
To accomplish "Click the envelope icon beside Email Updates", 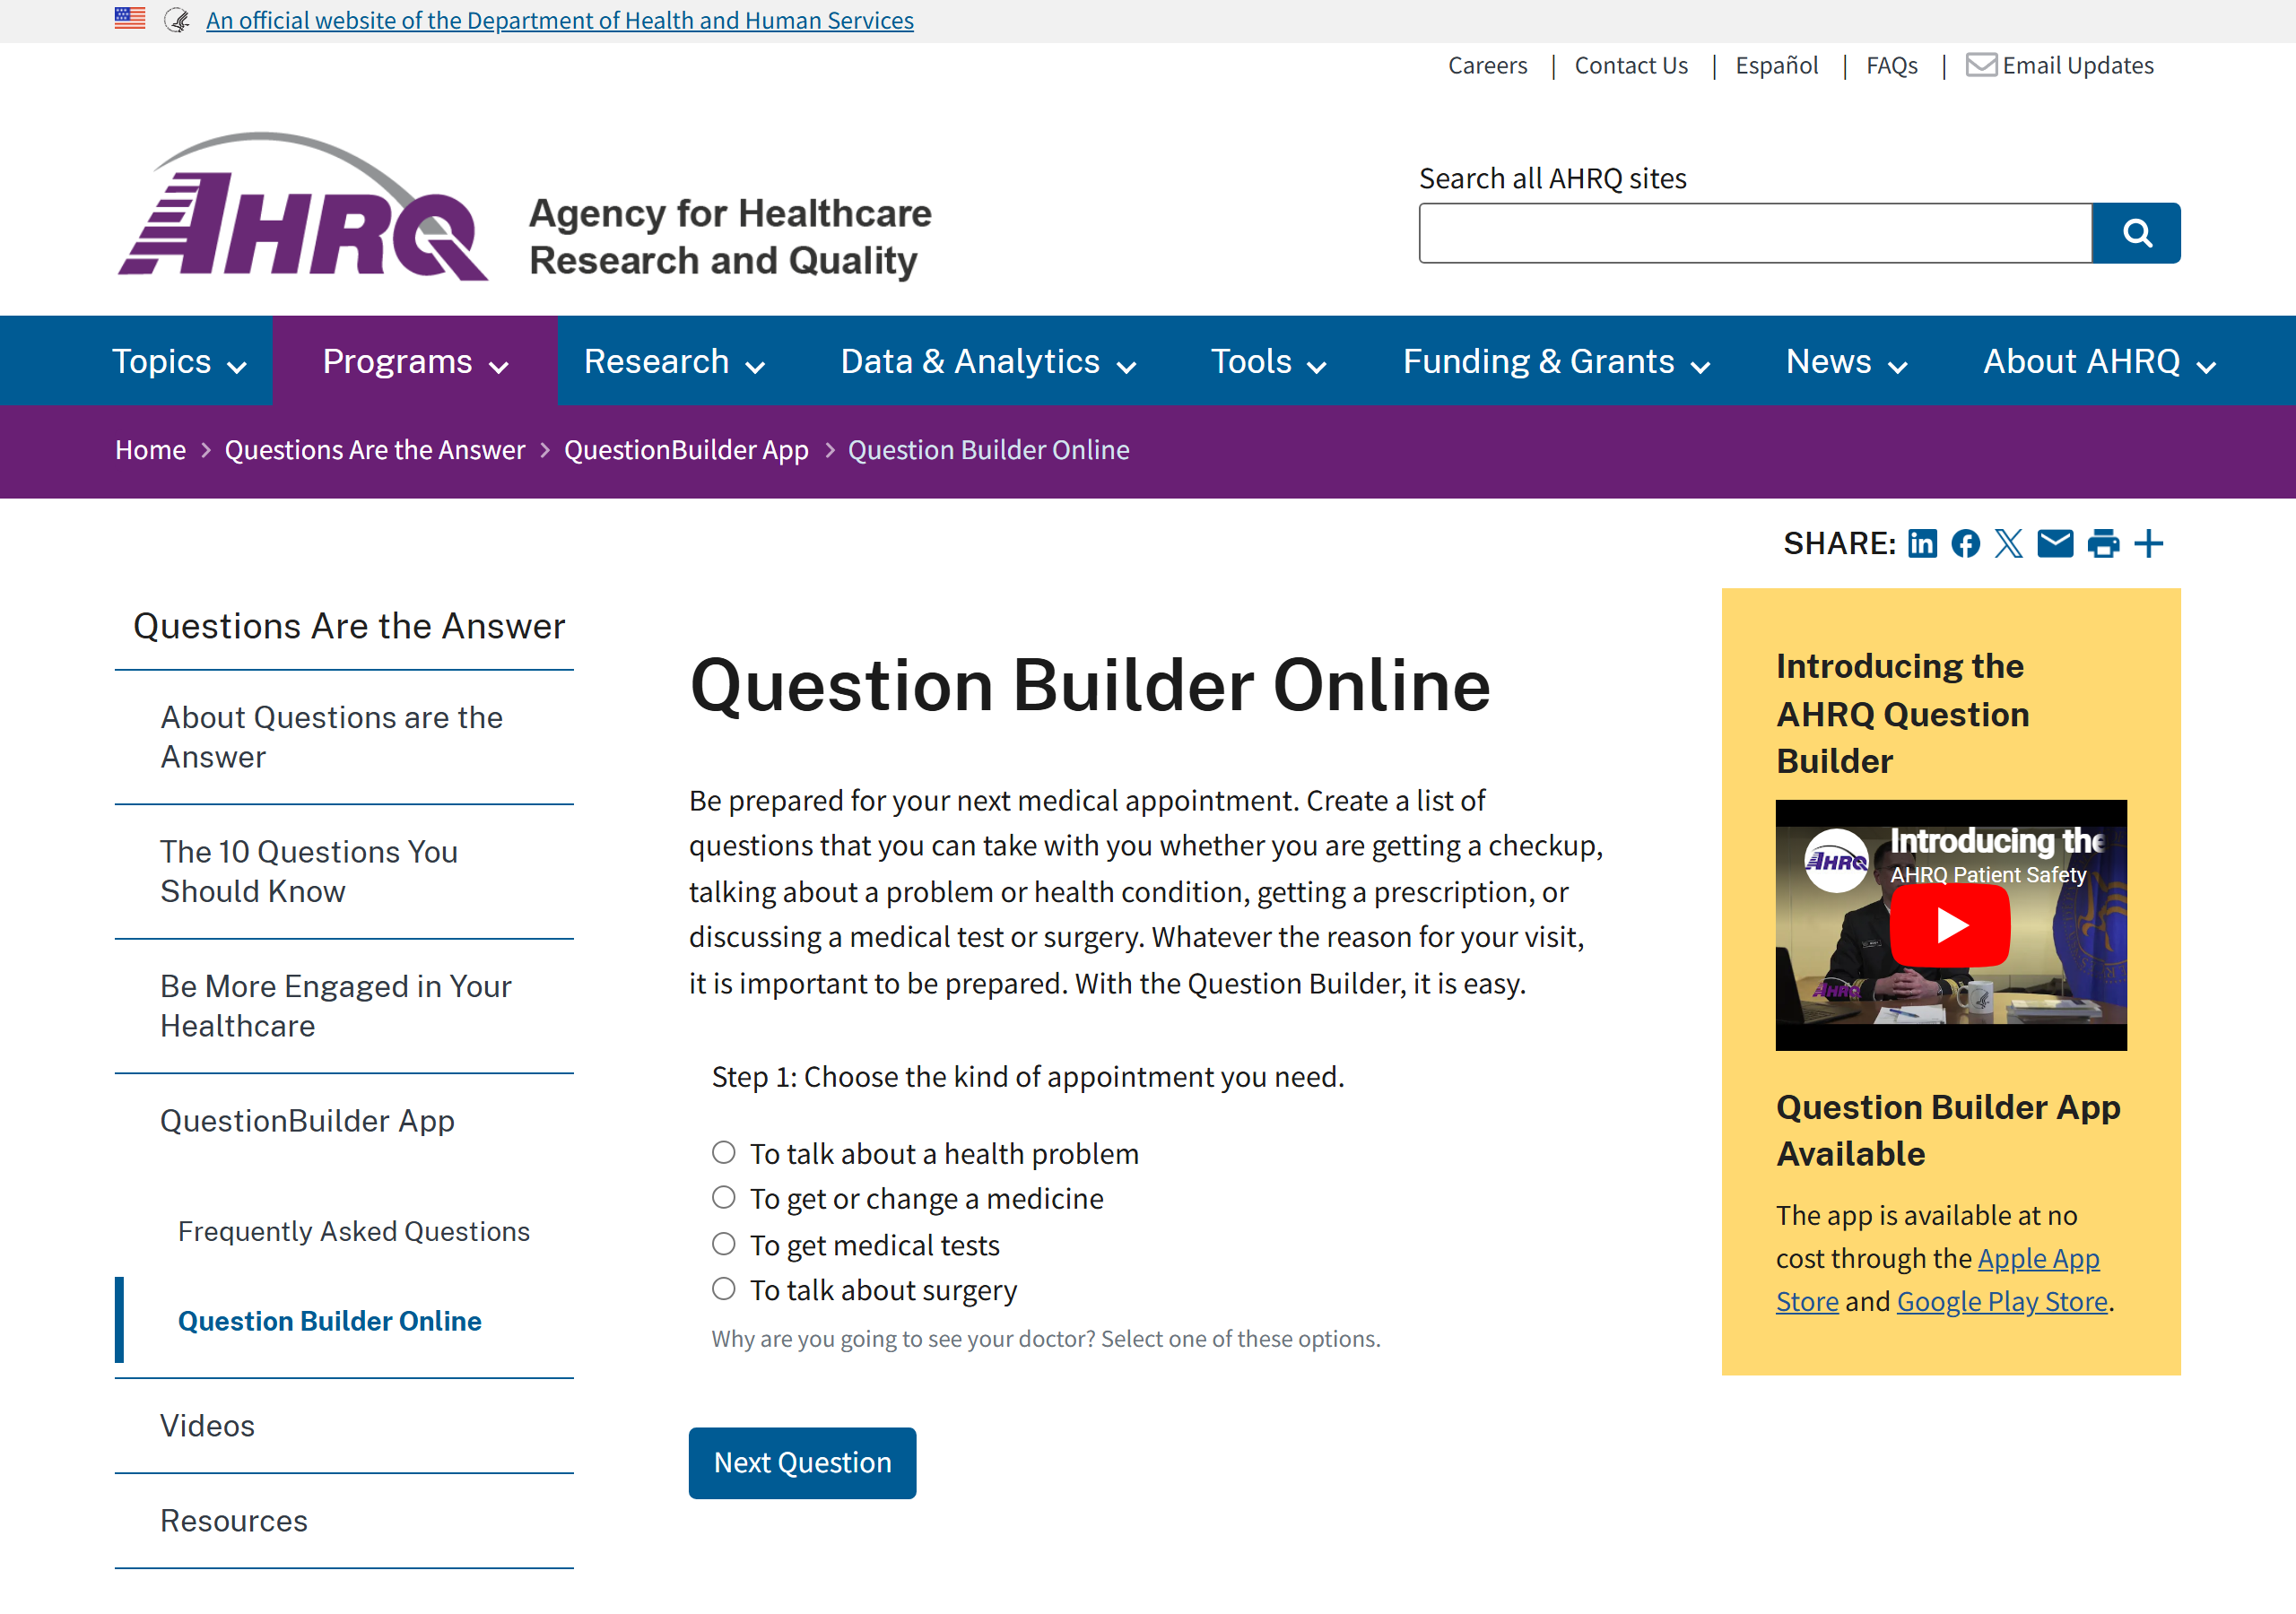I will pyautogui.click(x=1981, y=65).
